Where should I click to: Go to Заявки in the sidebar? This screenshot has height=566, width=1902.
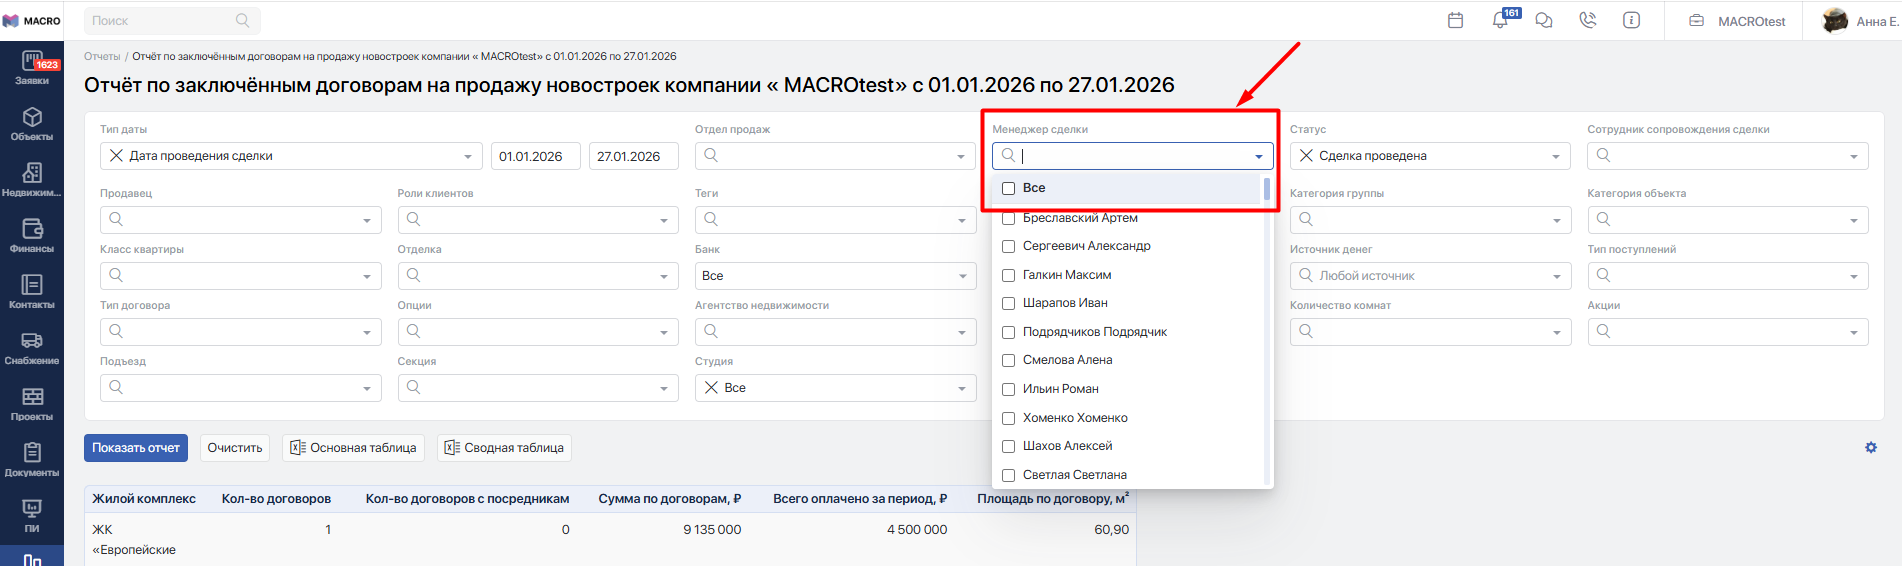point(32,68)
